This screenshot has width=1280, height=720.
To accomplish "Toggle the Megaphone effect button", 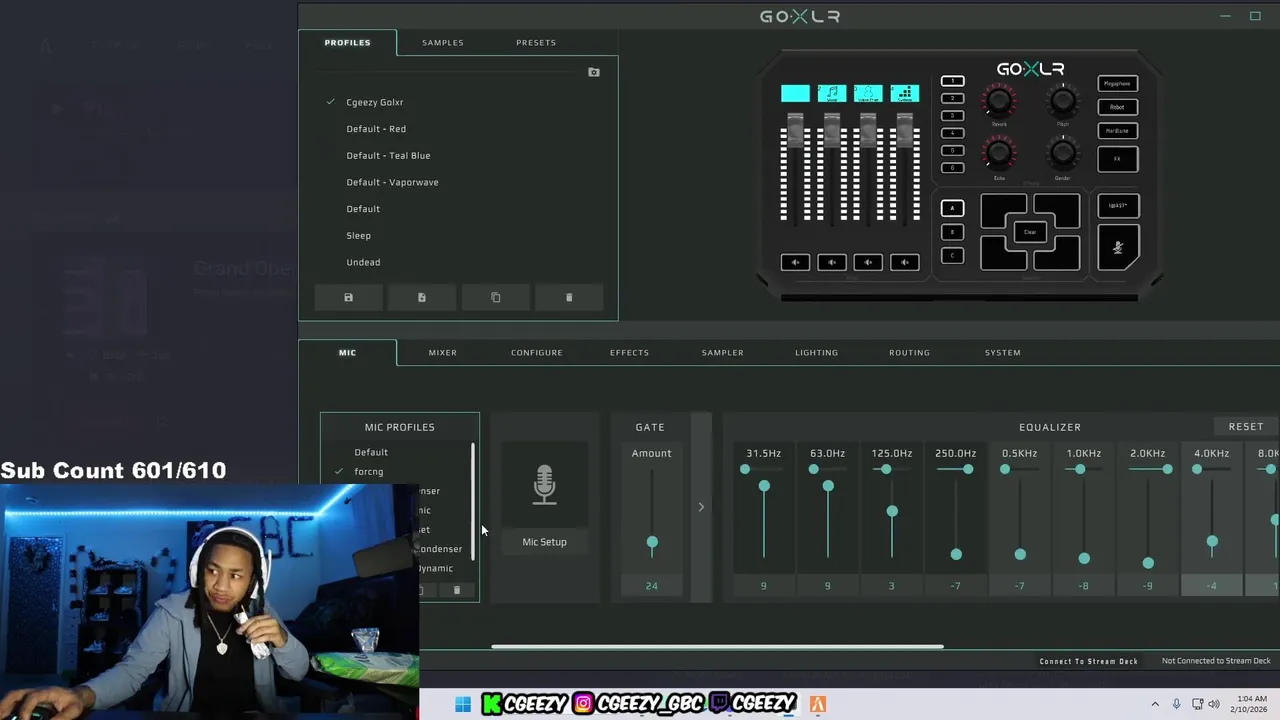I will [1117, 84].
